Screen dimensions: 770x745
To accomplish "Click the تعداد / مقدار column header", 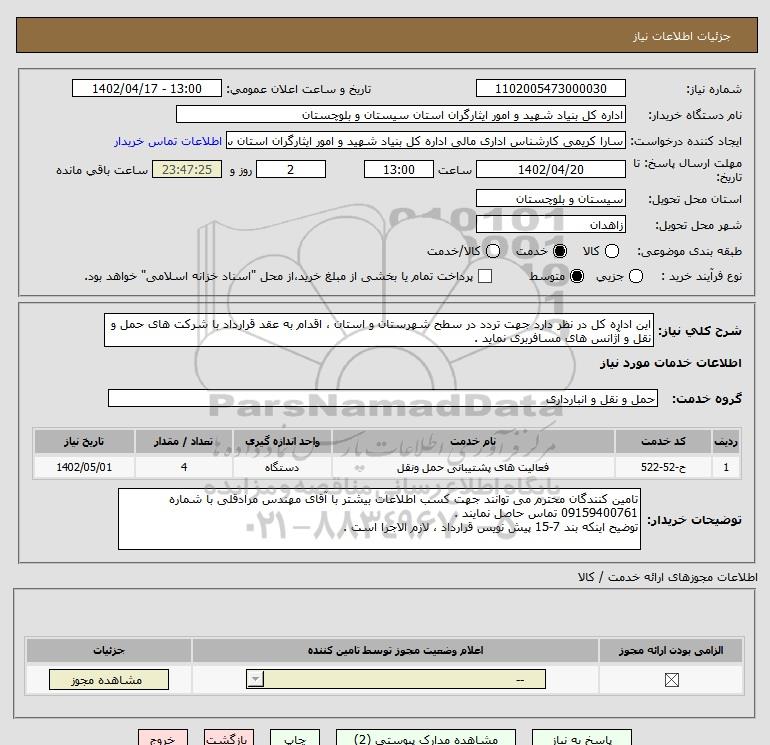I will pos(184,441).
